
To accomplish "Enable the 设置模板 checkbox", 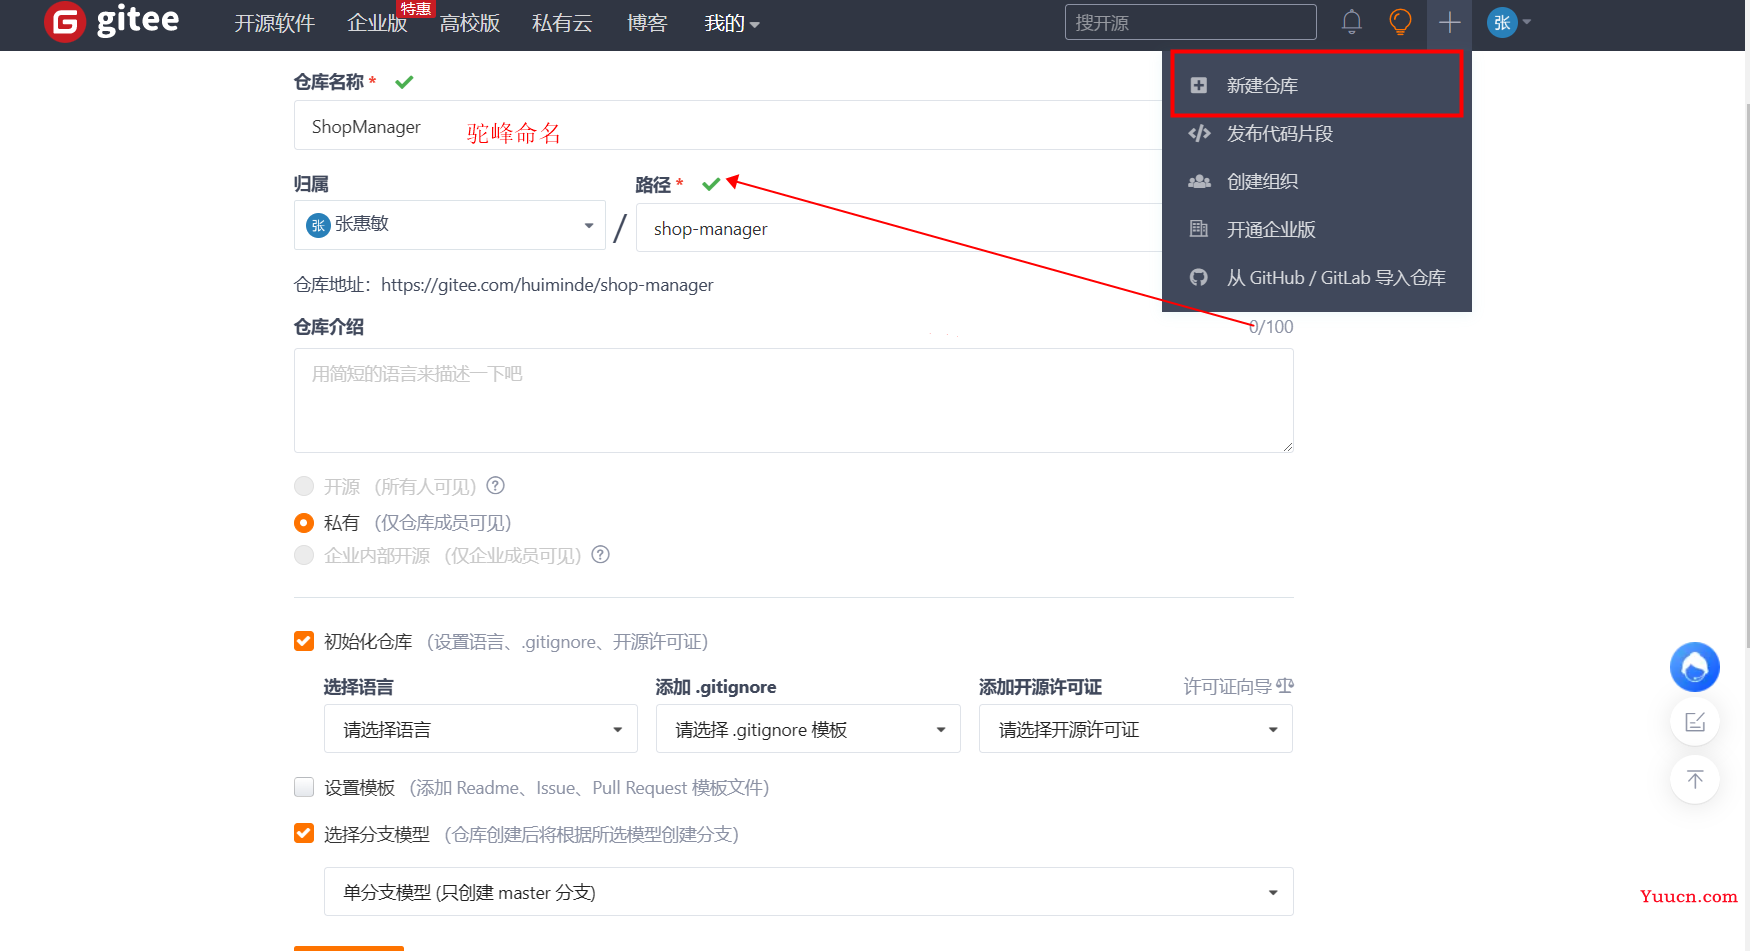I will (304, 787).
